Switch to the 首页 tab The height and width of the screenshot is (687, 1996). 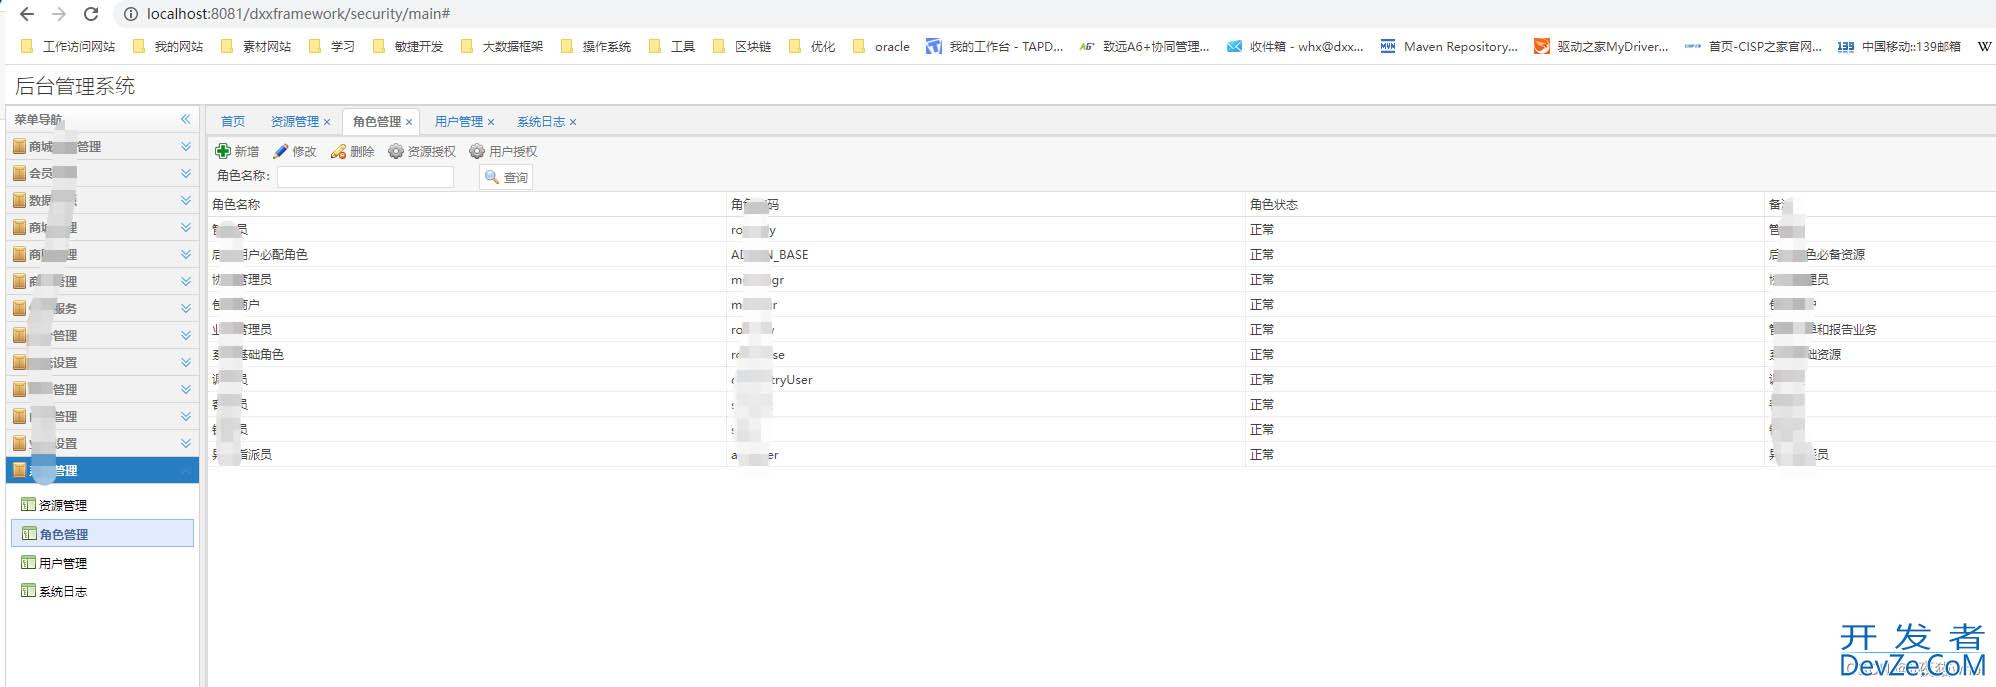pyautogui.click(x=233, y=121)
